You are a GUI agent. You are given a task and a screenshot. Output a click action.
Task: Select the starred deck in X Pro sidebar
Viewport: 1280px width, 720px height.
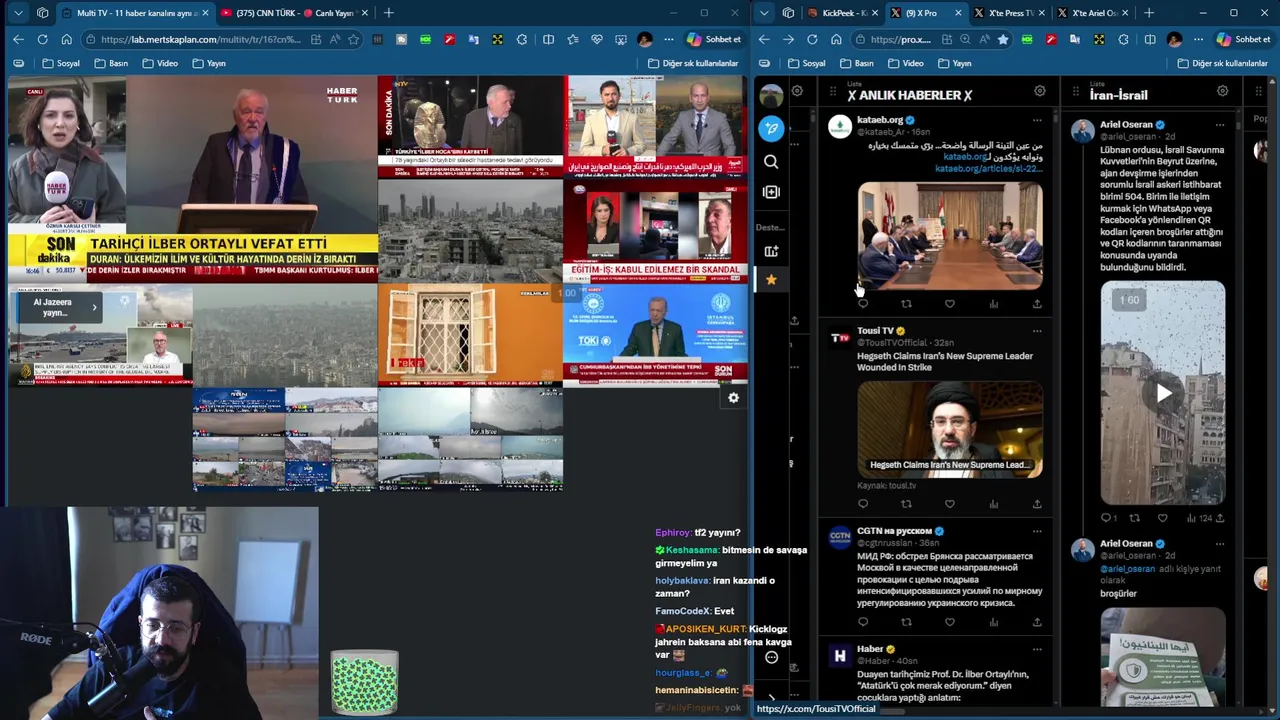pos(771,280)
